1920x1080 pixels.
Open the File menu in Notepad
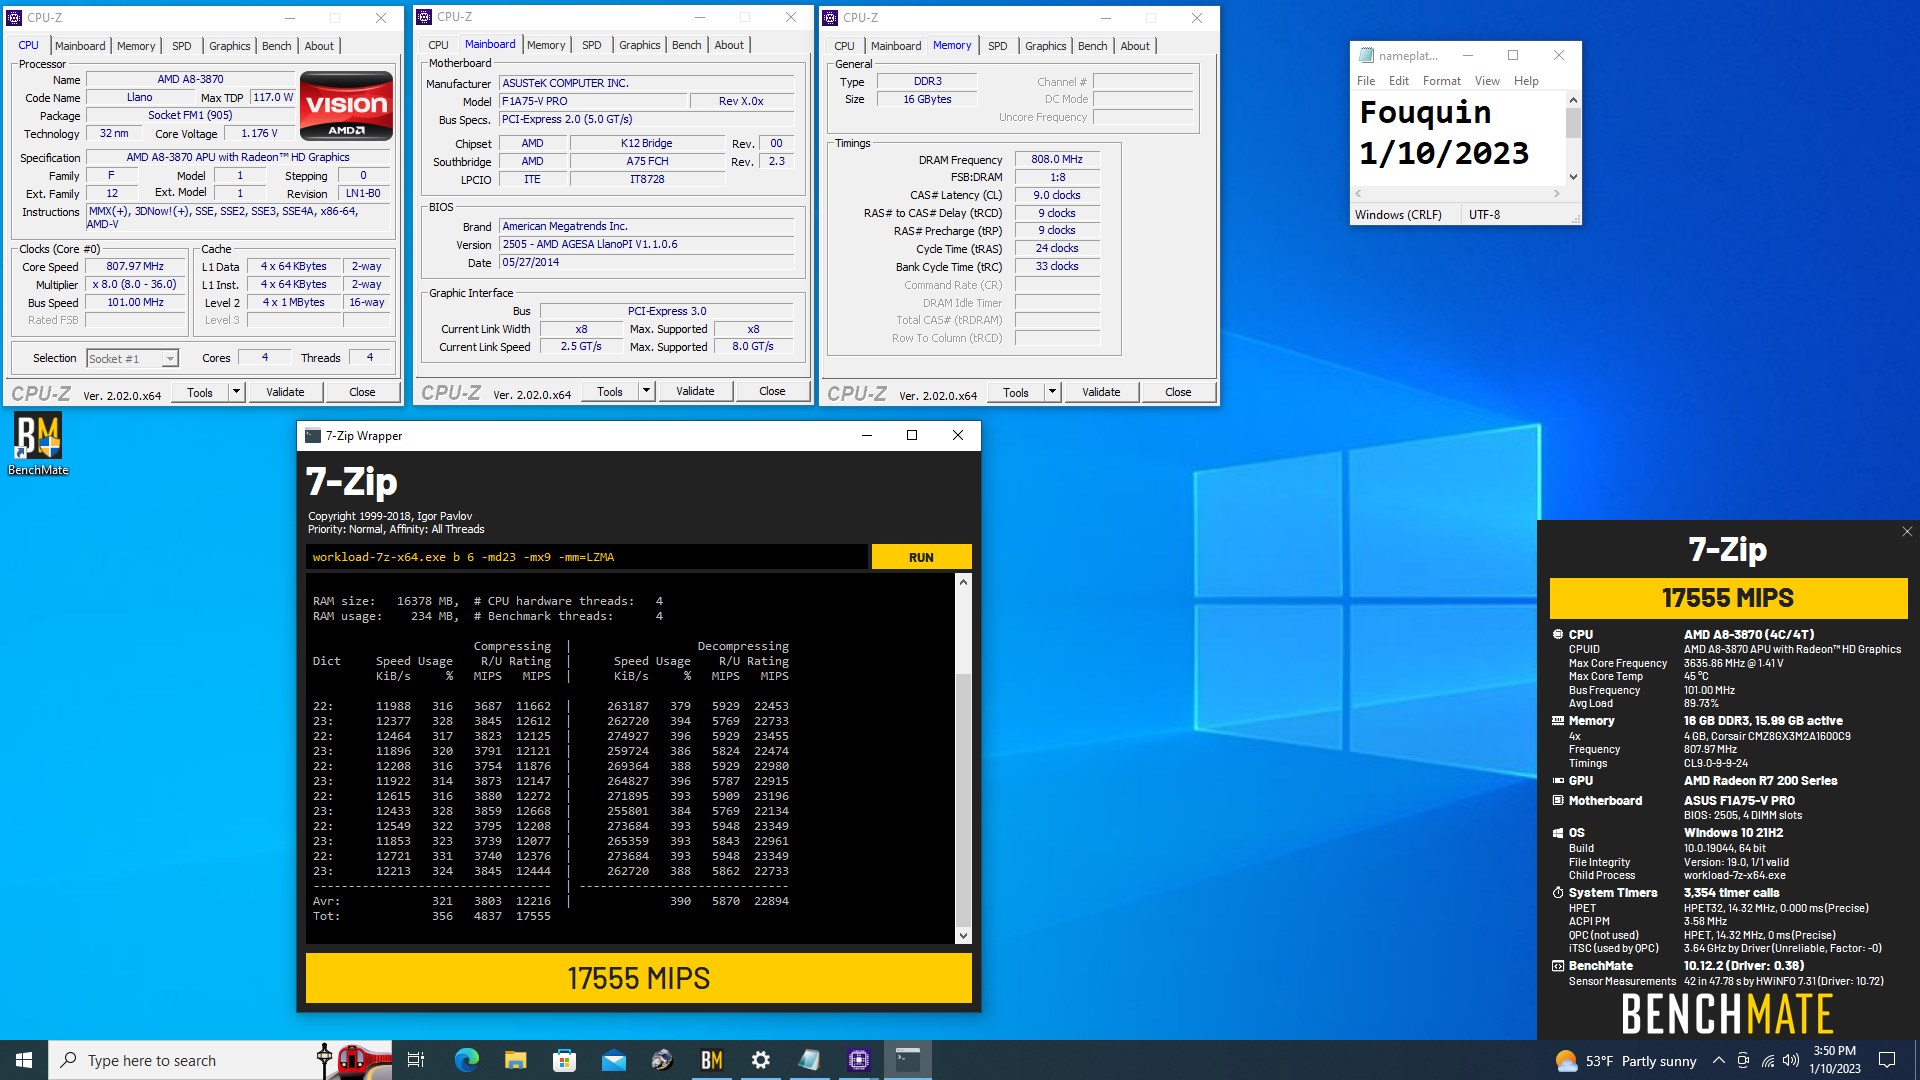click(1366, 81)
